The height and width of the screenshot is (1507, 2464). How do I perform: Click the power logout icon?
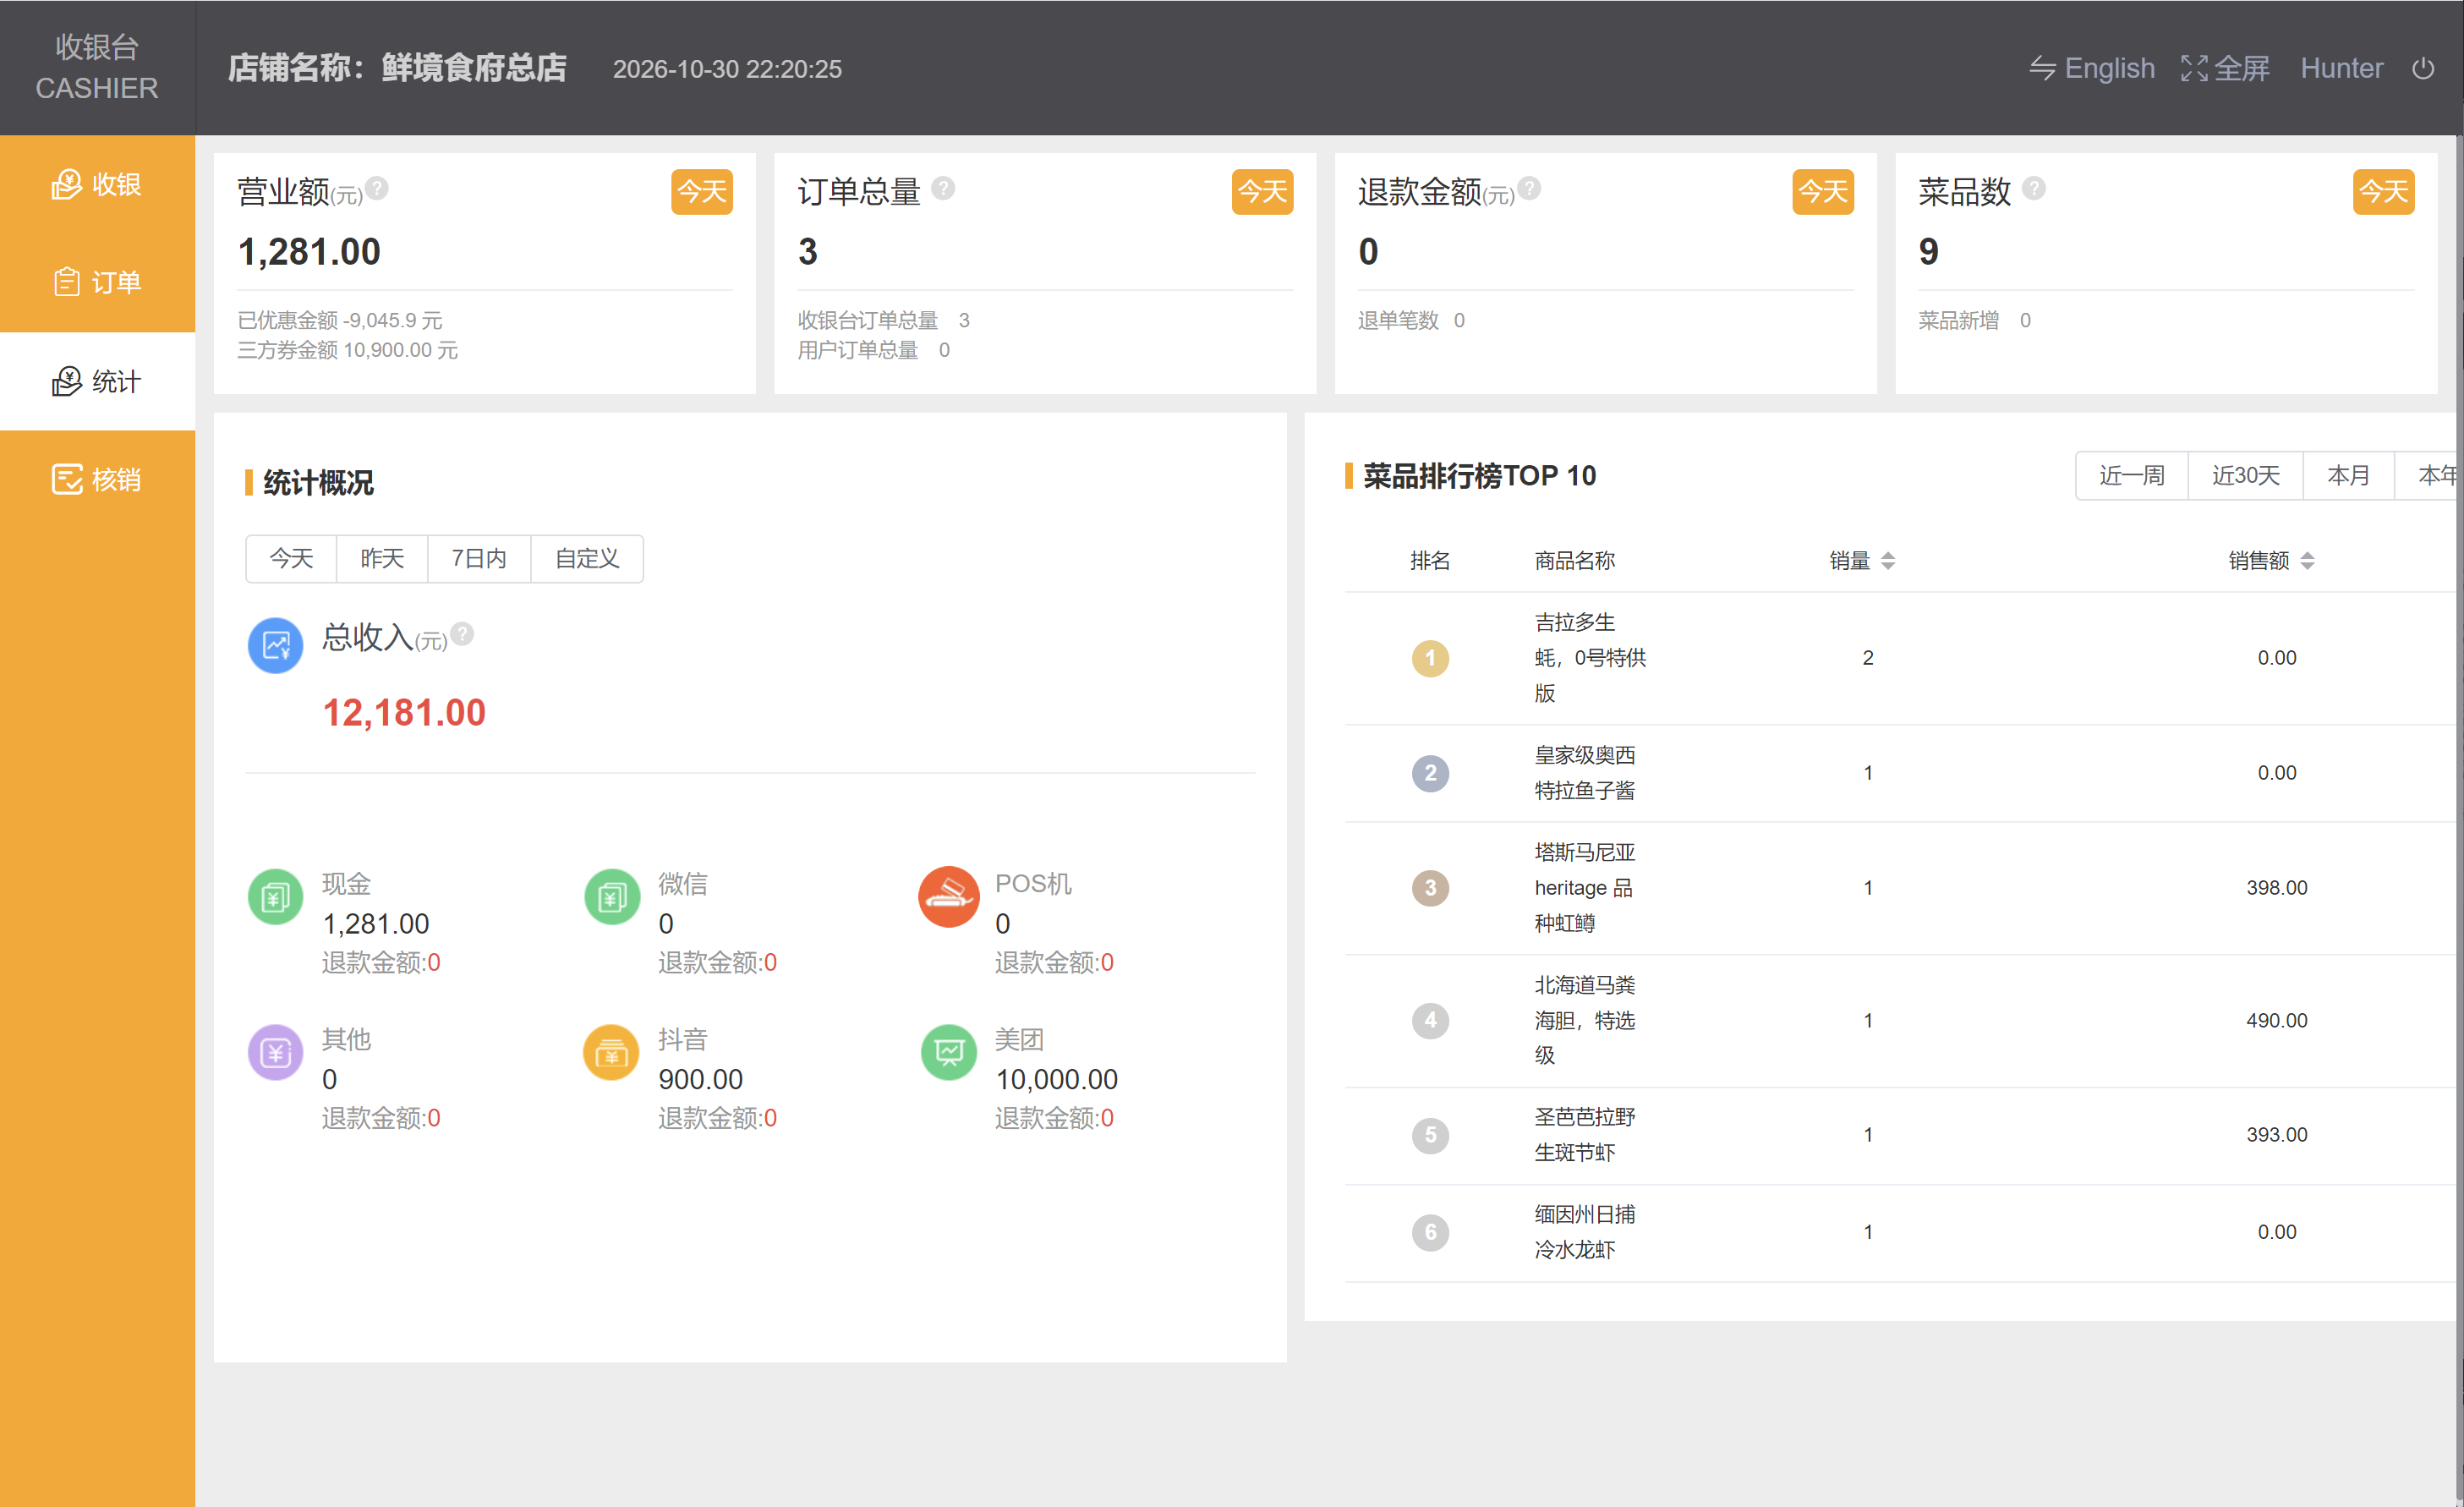pos(2423,68)
